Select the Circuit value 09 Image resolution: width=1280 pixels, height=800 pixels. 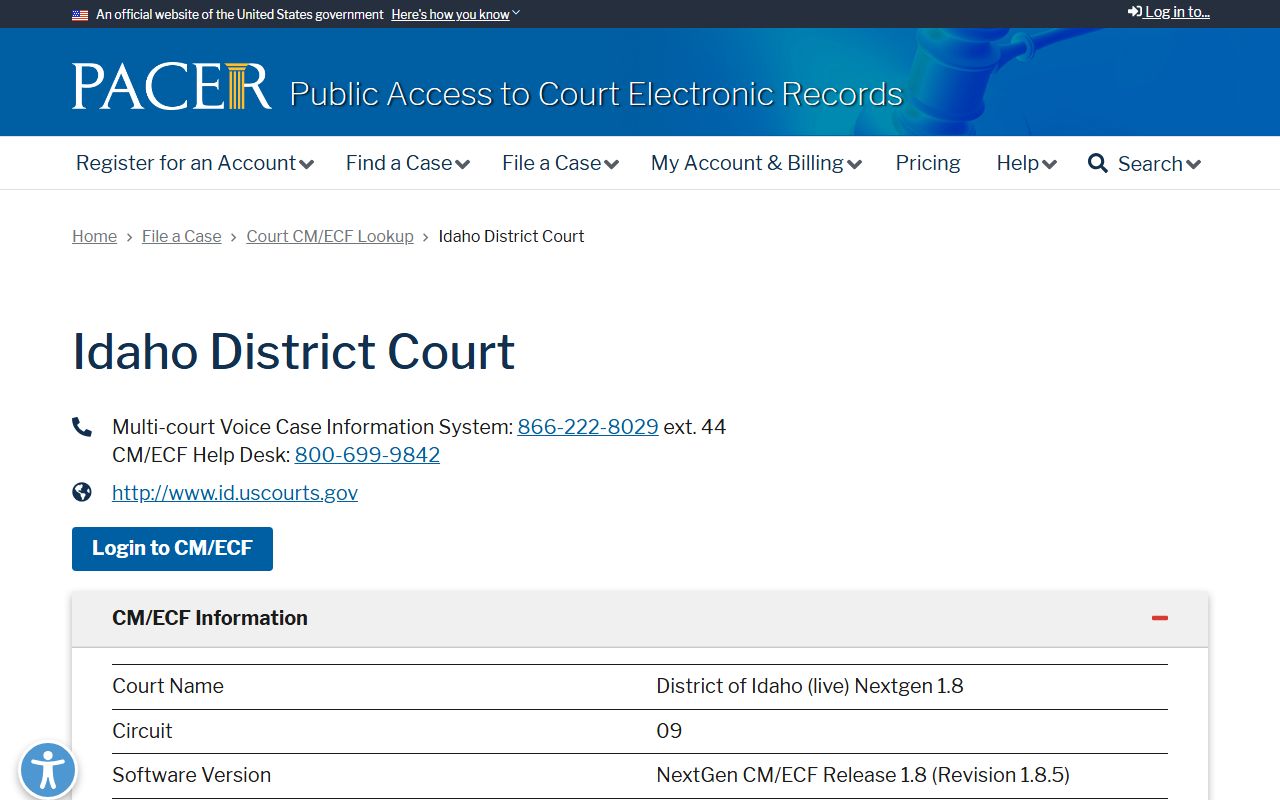[669, 731]
